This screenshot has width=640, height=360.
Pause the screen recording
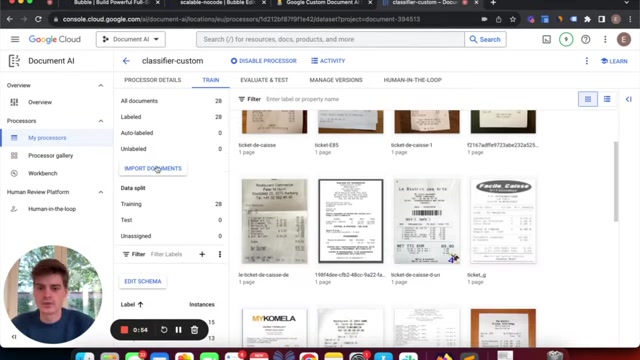coord(178,330)
